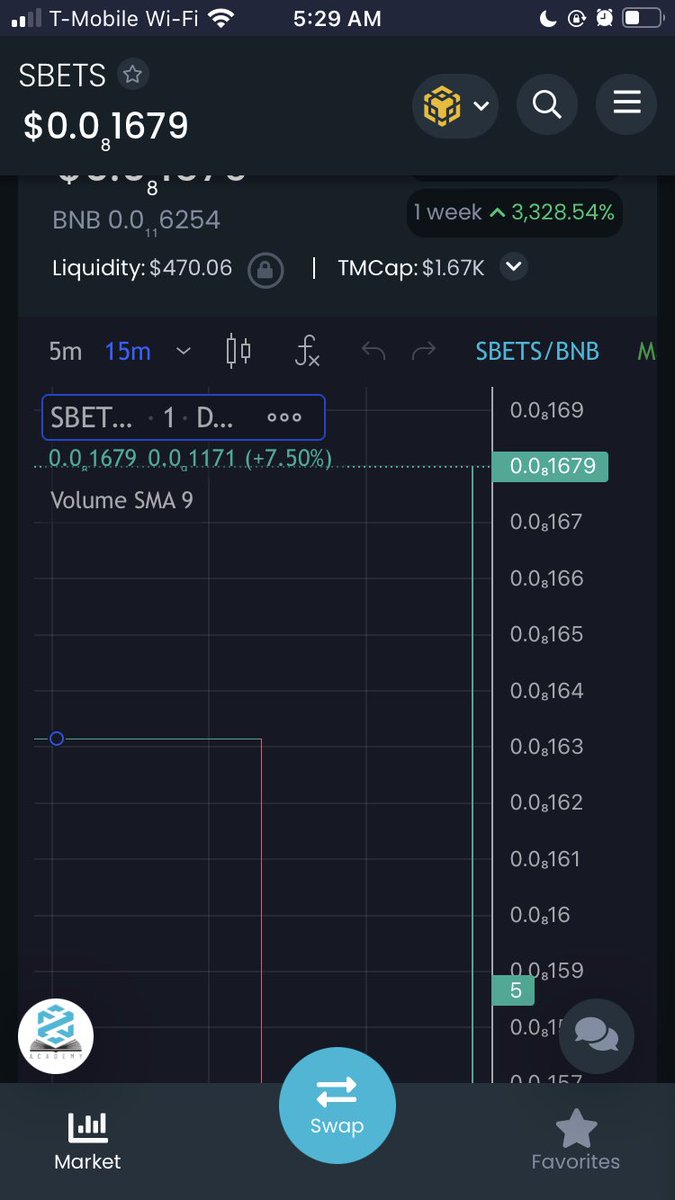Image resolution: width=675 pixels, height=1200 pixels.
Task: Click the header price $0.0₈1679
Action: [106, 128]
